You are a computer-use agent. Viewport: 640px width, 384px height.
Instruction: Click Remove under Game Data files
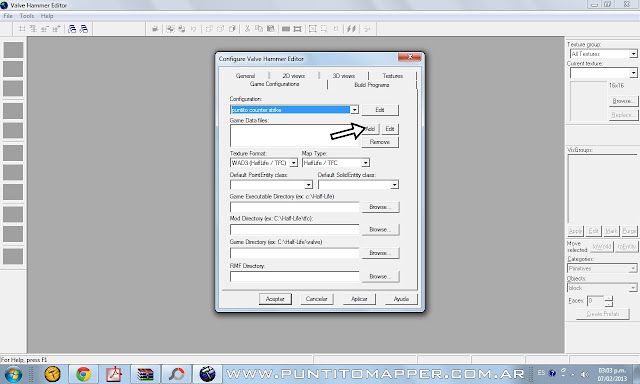(380, 142)
